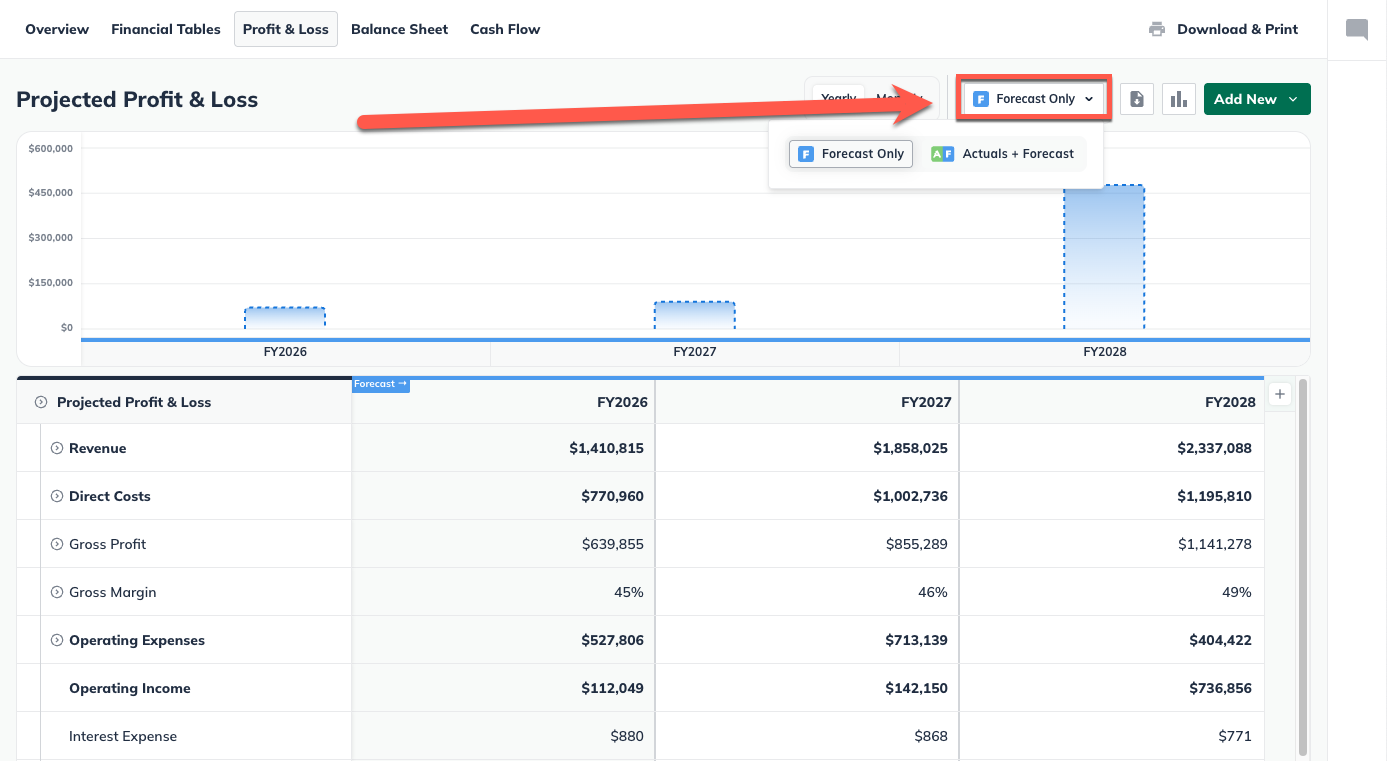Click the Gross Margin FY2028 value 49%
This screenshot has height=761, width=1387.
click(1237, 592)
